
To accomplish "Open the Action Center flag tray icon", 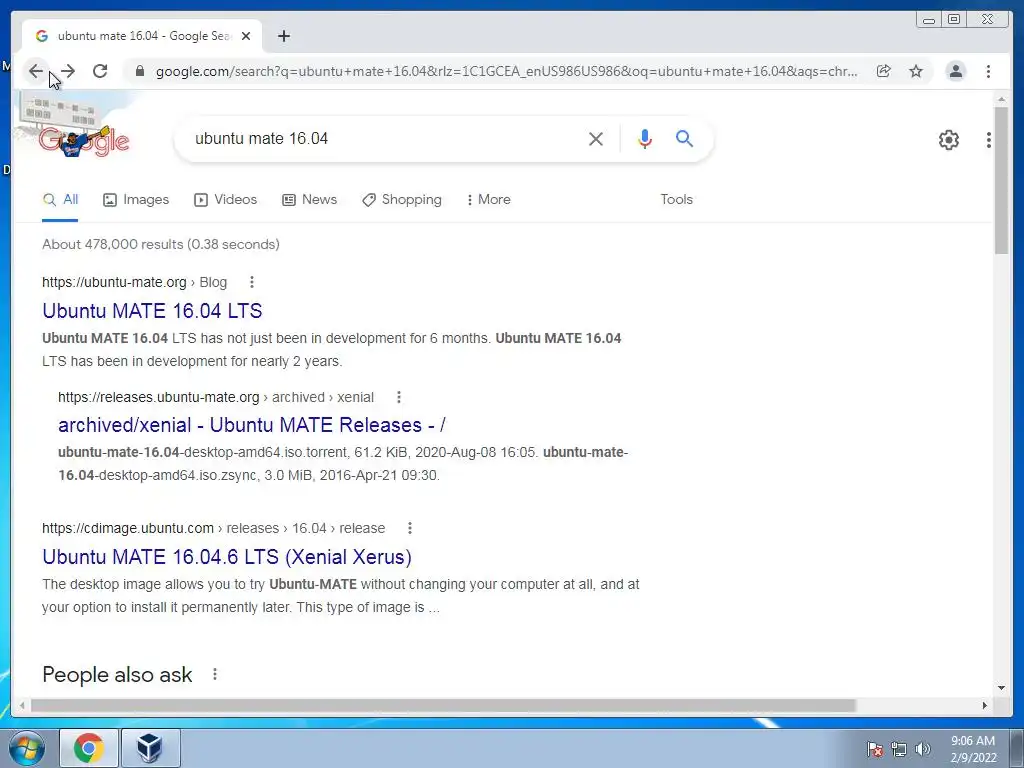I will [x=874, y=750].
